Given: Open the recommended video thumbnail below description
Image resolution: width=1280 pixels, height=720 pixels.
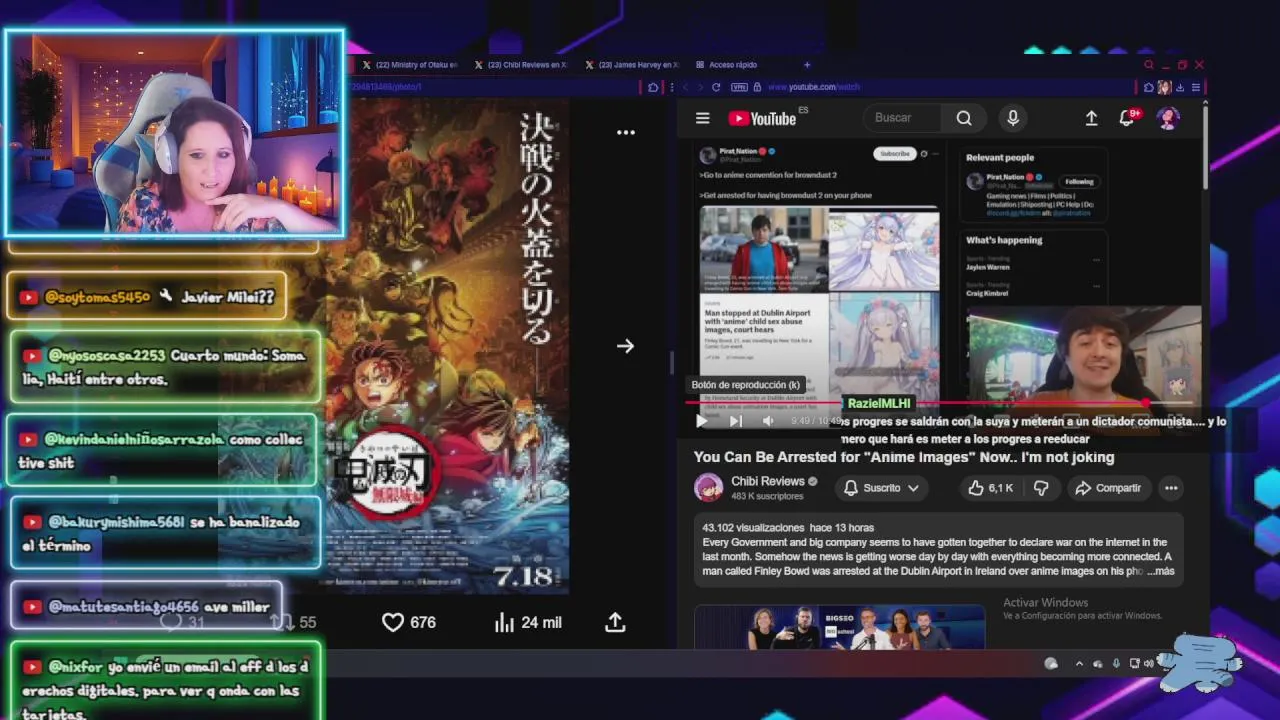Looking at the screenshot, I should [x=839, y=628].
